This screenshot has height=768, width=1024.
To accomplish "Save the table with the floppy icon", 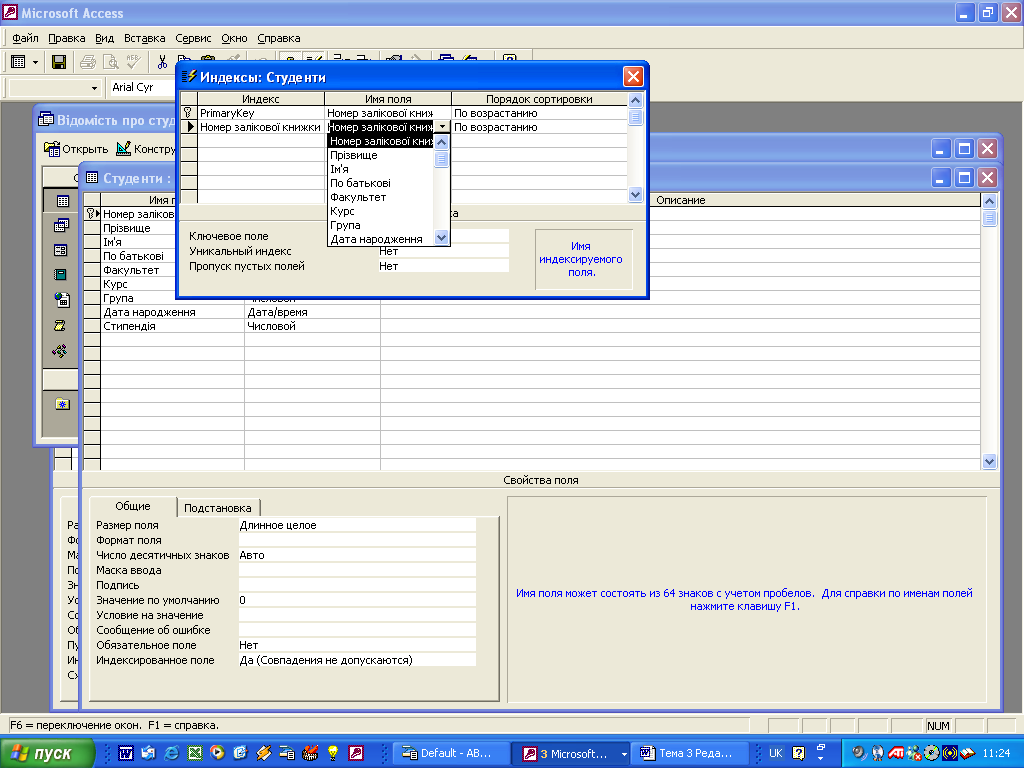I will (59, 62).
